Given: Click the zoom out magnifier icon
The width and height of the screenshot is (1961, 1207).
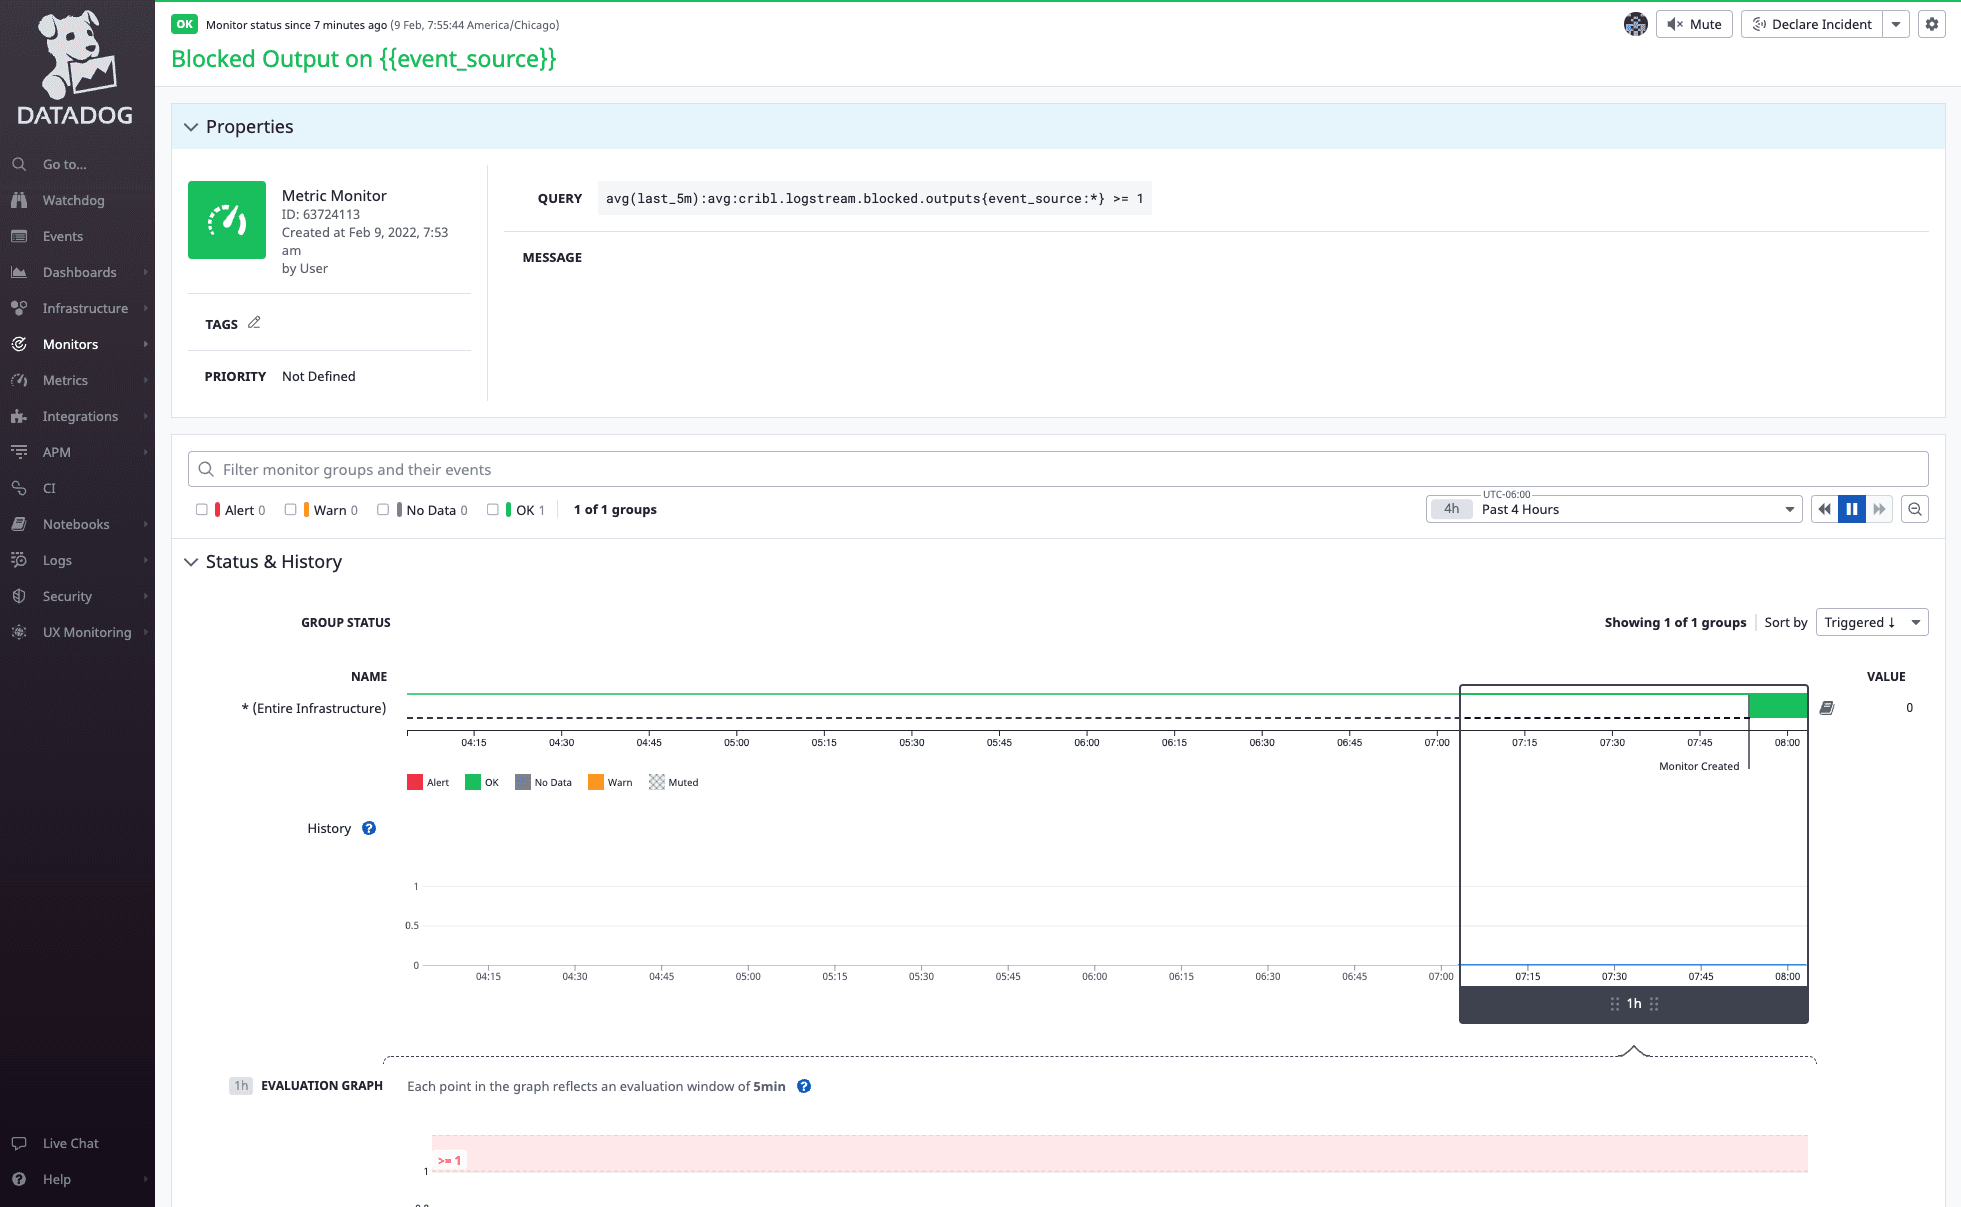Looking at the screenshot, I should [1915, 509].
